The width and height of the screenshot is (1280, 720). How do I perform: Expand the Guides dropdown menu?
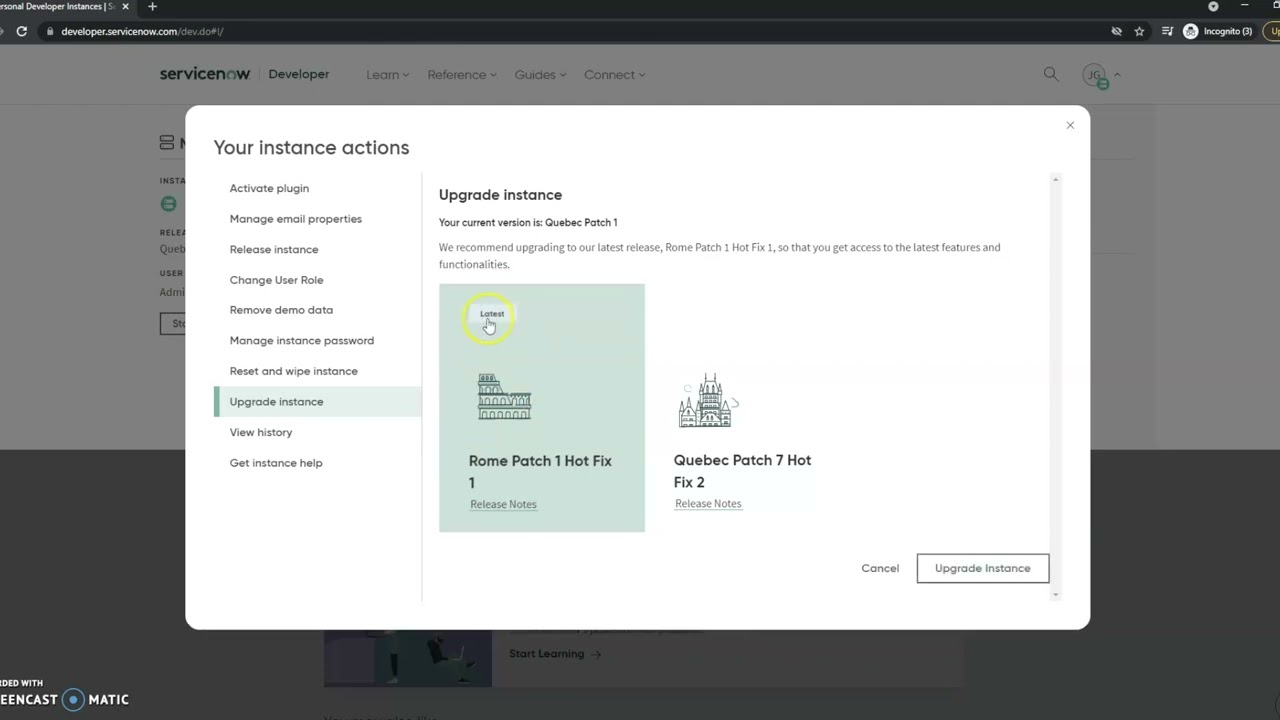540,74
